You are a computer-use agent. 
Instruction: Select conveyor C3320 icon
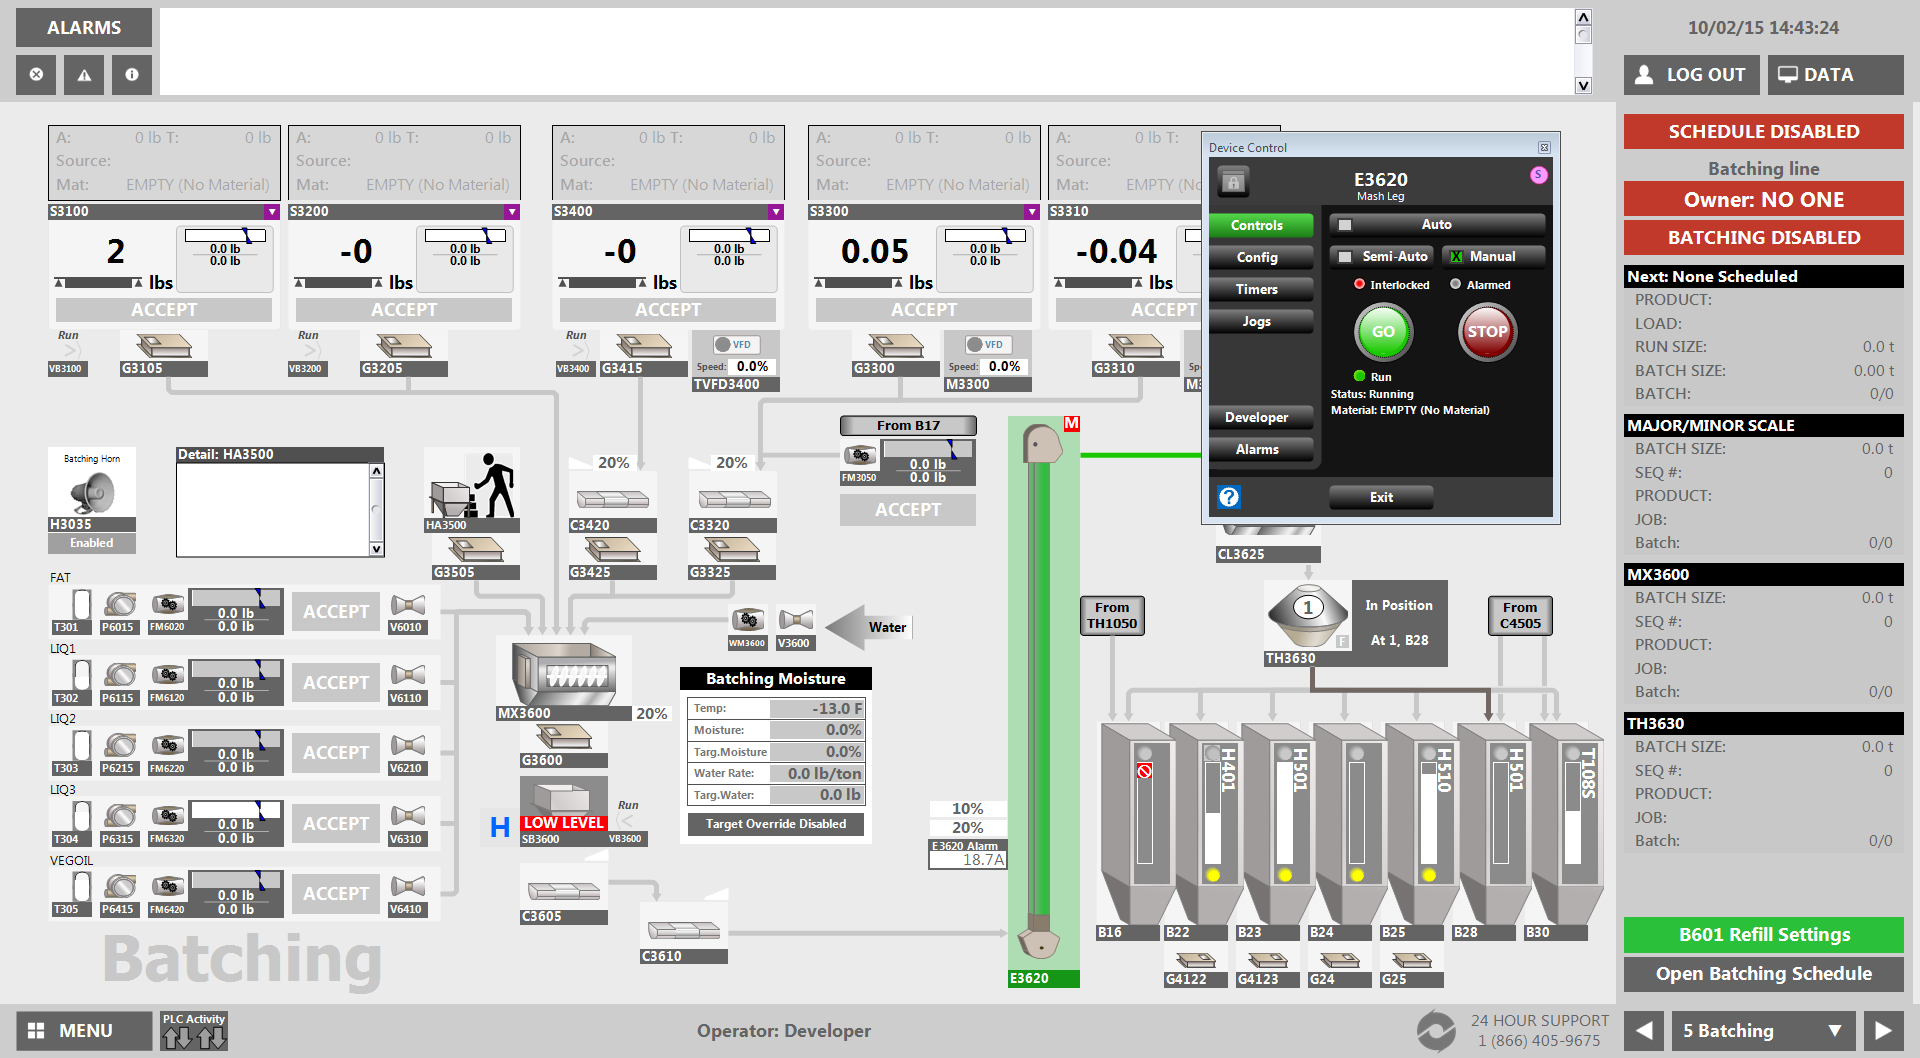(734, 498)
